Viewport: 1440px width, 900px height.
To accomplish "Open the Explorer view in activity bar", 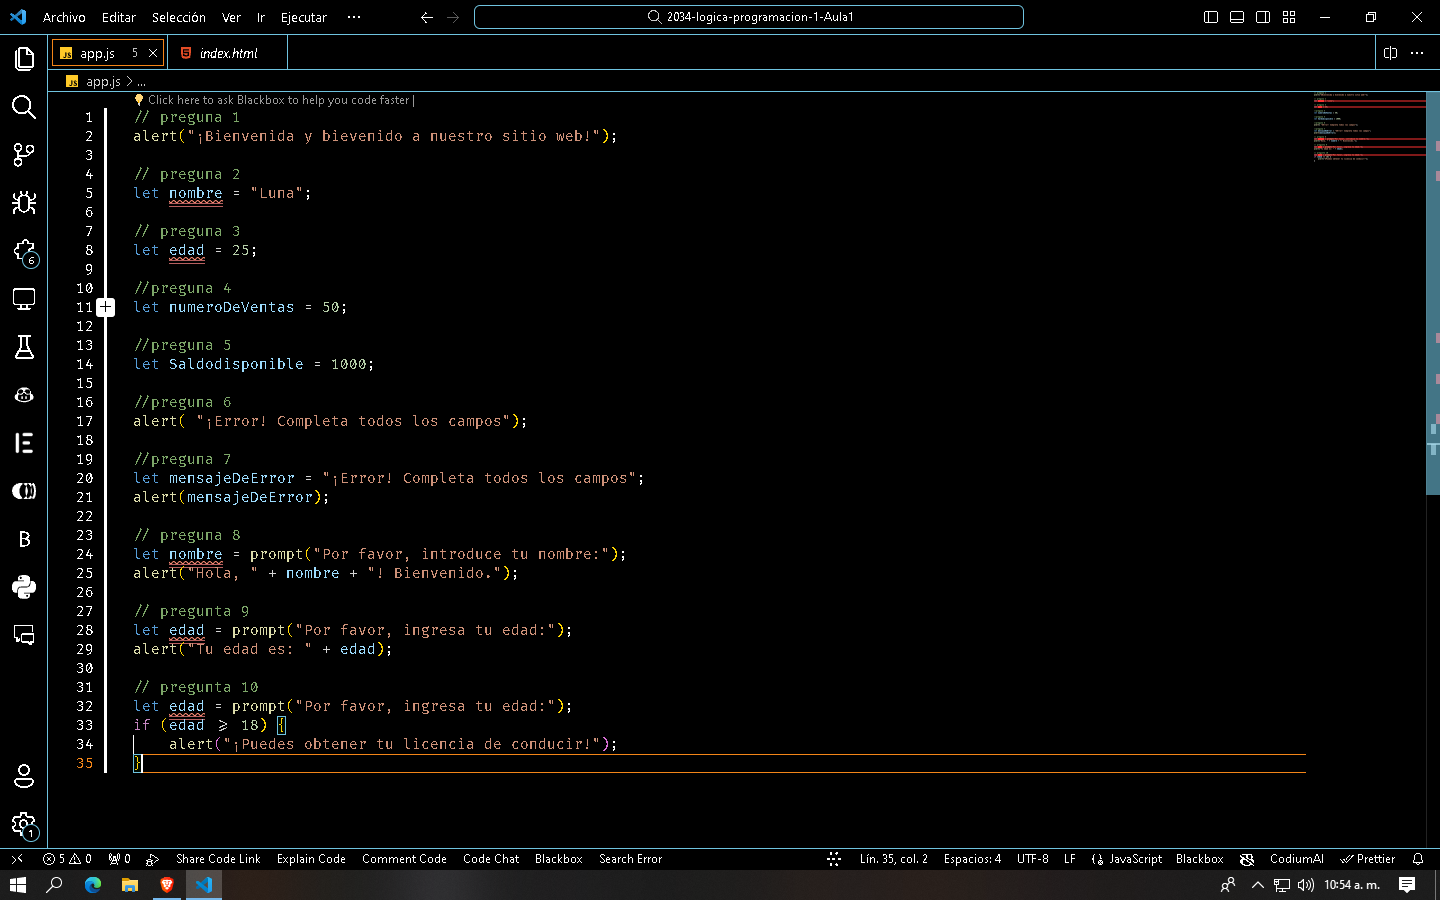I will pos(24,59).
